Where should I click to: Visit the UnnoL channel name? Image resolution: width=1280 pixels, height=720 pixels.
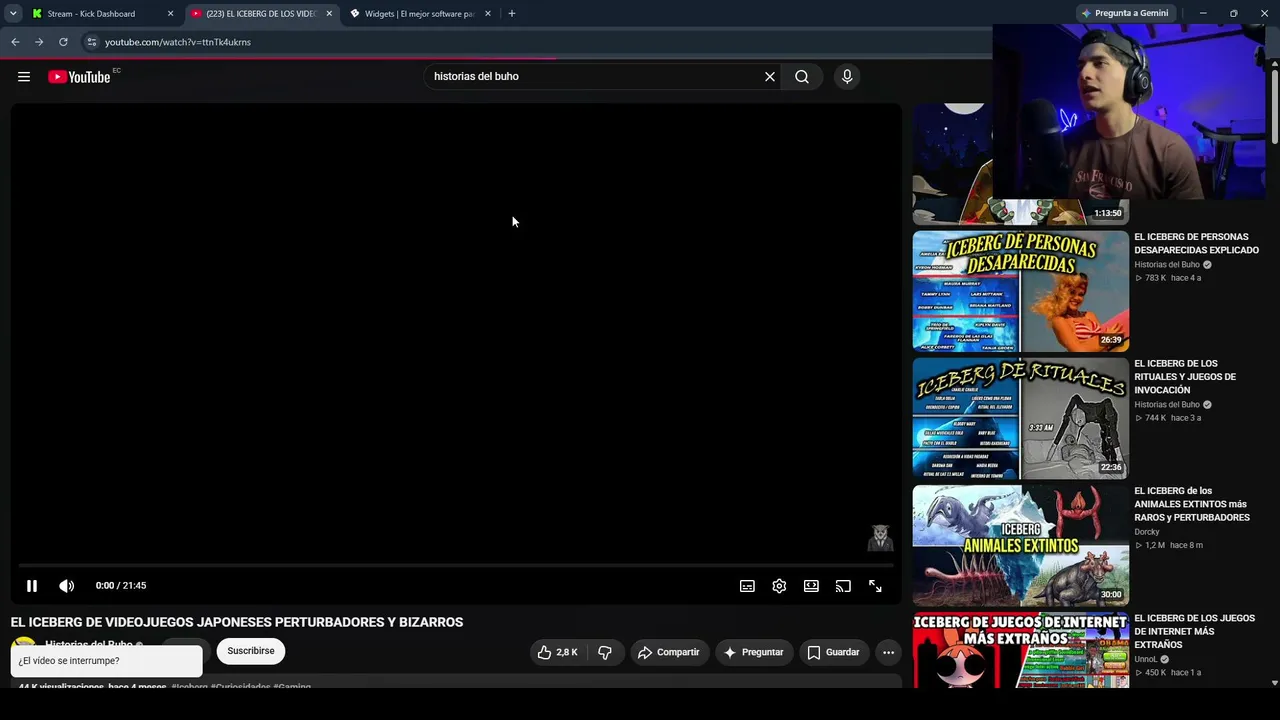[1146, 660]
